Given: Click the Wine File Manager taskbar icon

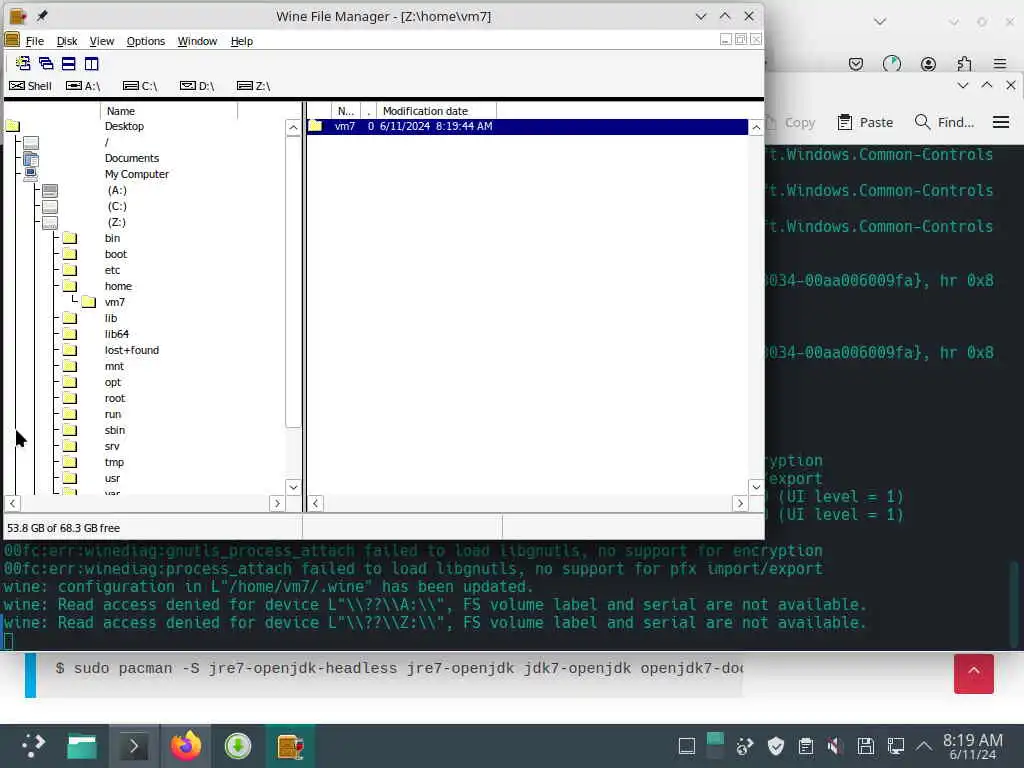Looking at the screenshot, I should [x=290, y=746].
